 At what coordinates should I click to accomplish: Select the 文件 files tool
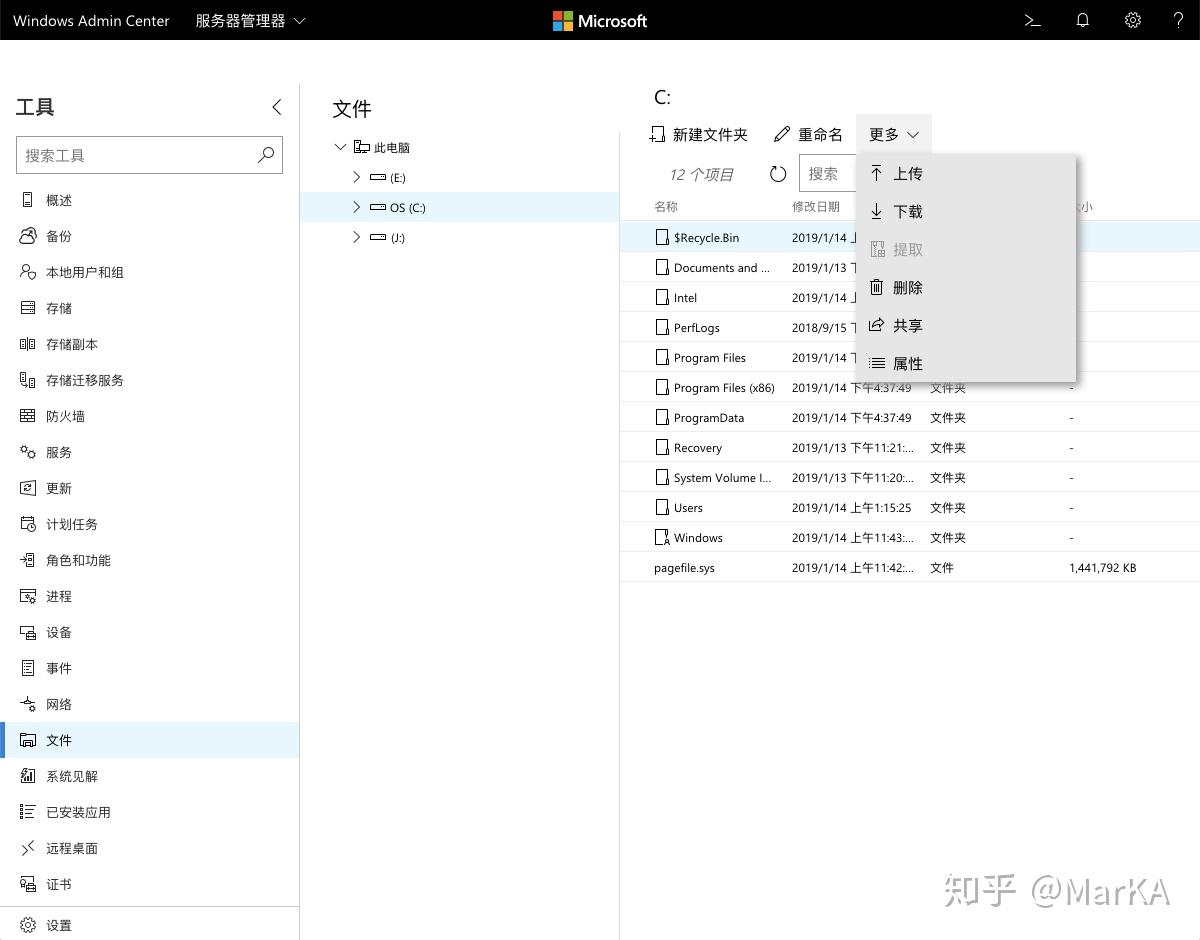coord(149,740)
